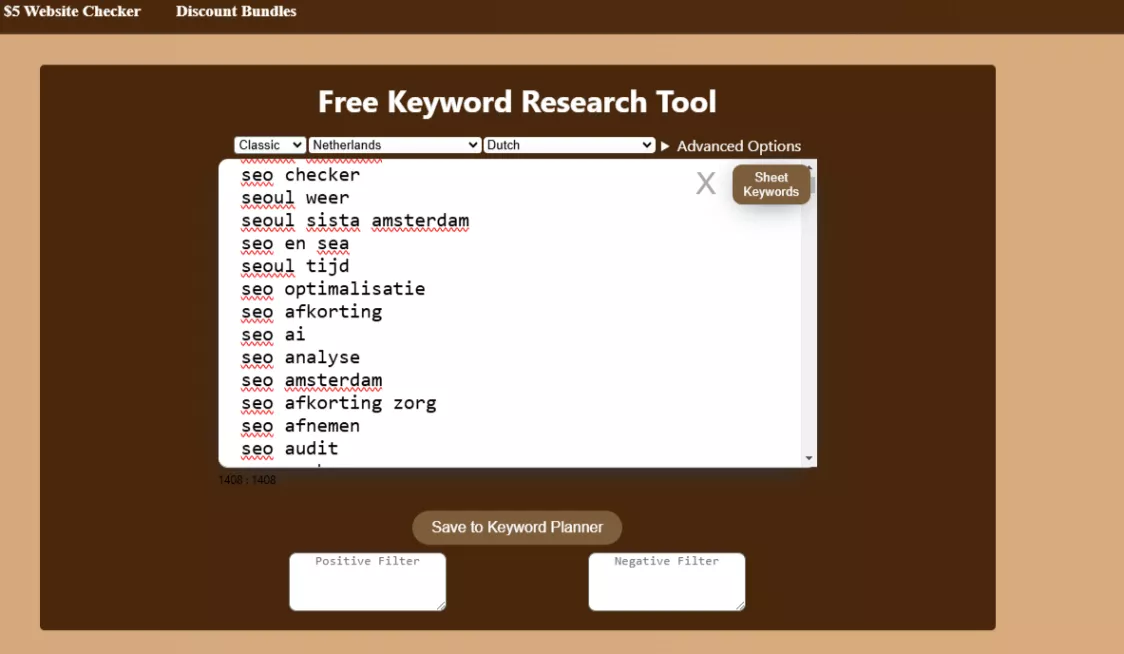Viewport: 1124px width, 654px height.
Task: Select the keyword 'seo audit'
Action: [x=289, y=448]
